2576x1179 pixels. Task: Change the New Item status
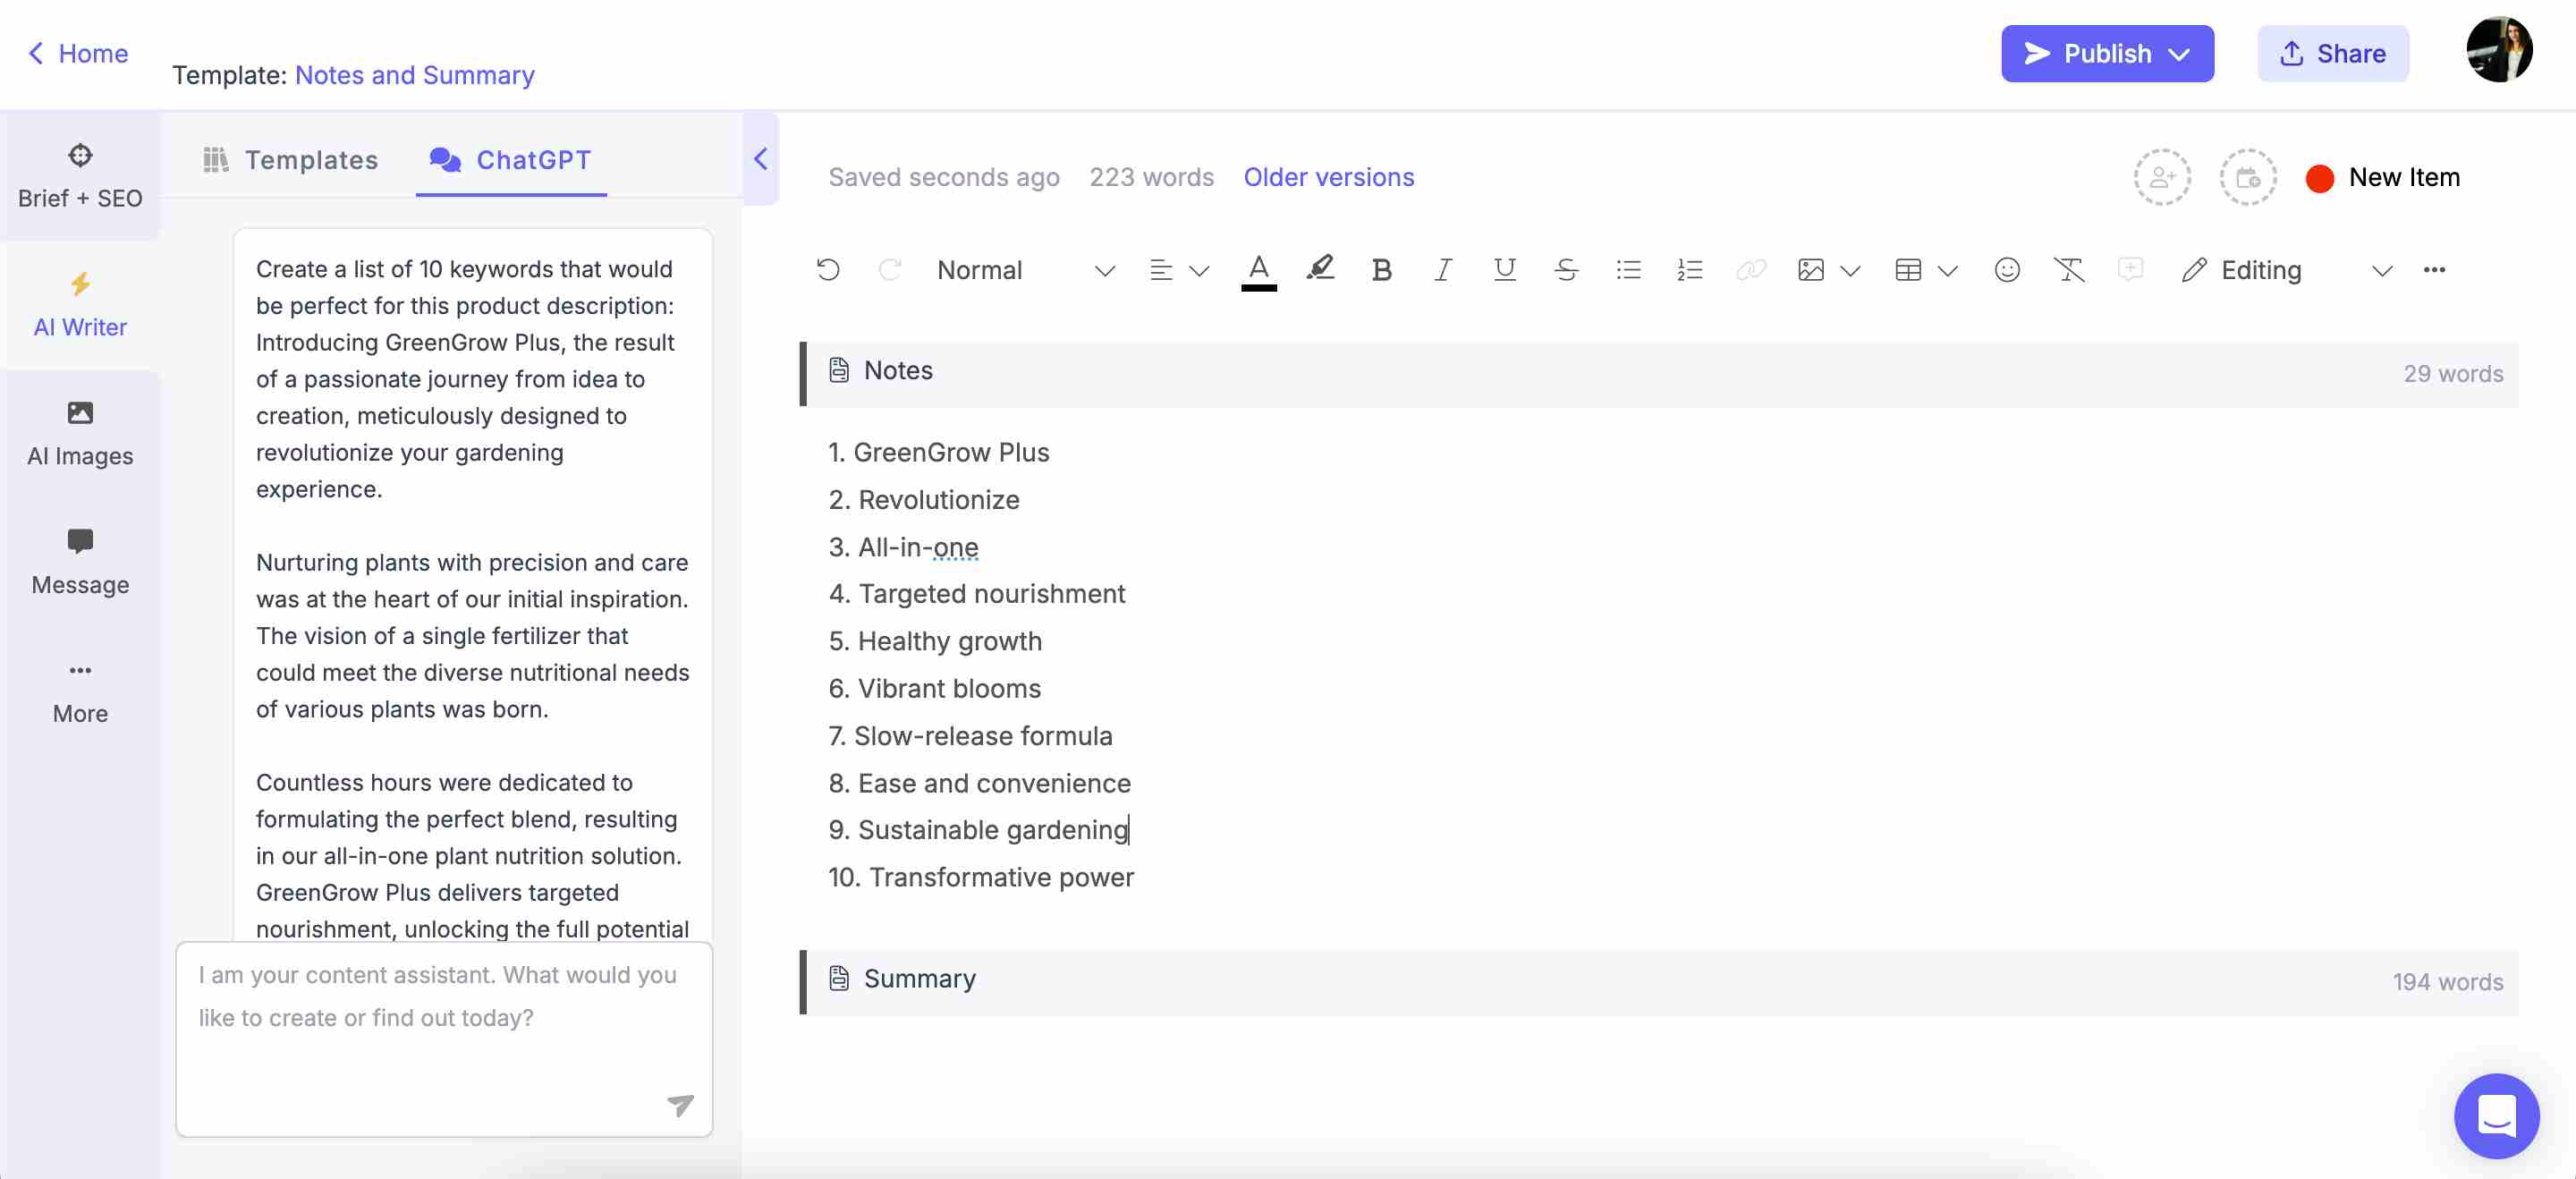pyautogui.click(x=2383, y=178)
